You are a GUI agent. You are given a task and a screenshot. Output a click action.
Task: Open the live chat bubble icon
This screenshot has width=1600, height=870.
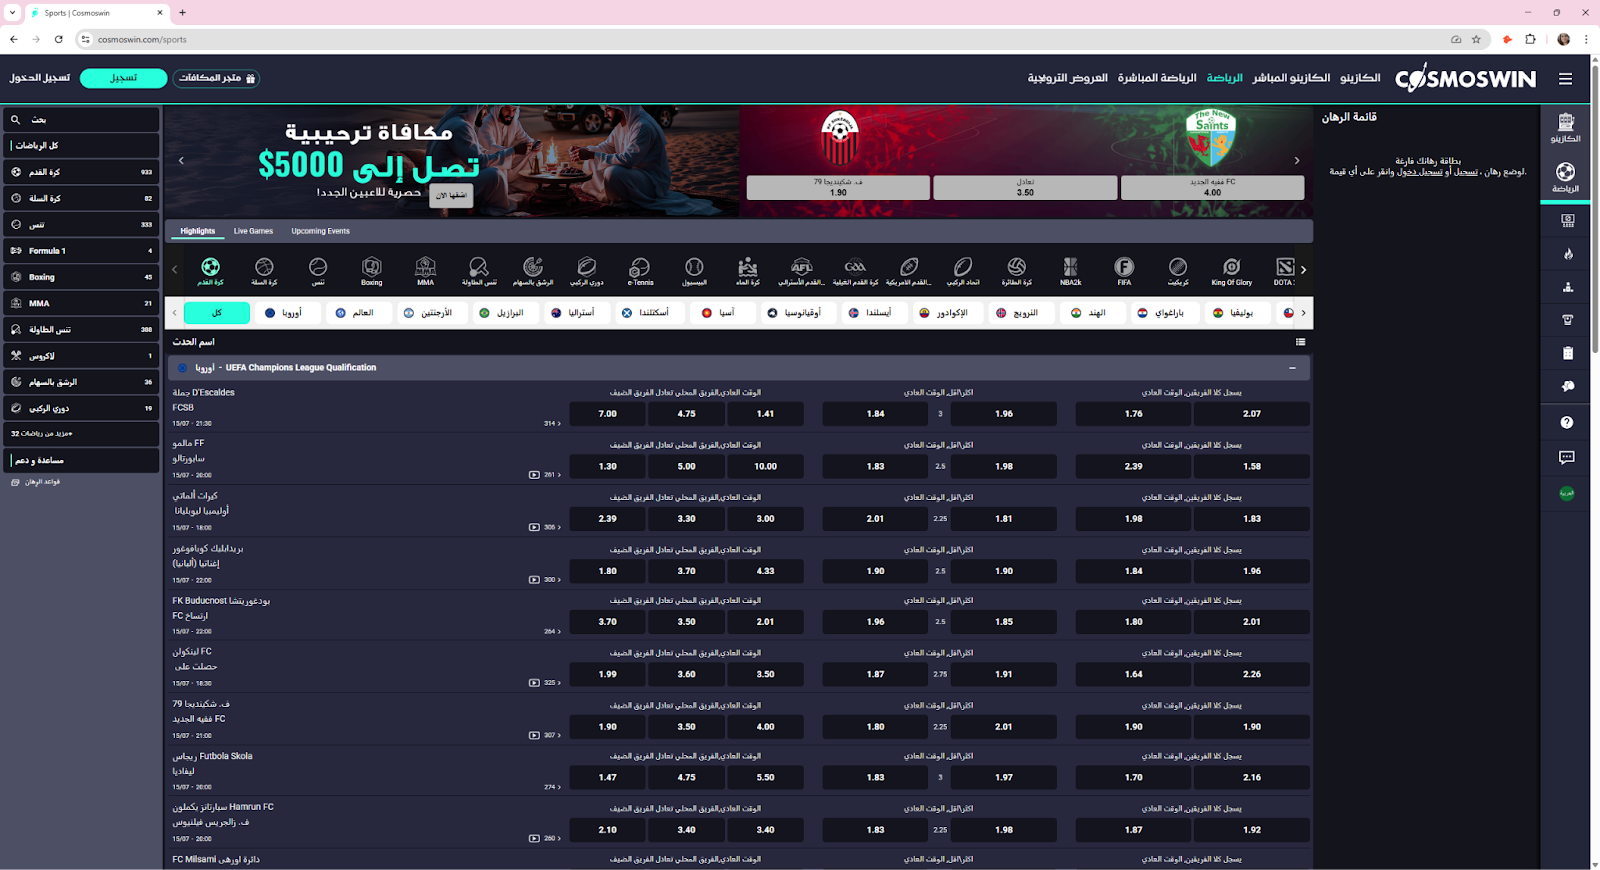pyautogui.click(x=1567, y=457)
